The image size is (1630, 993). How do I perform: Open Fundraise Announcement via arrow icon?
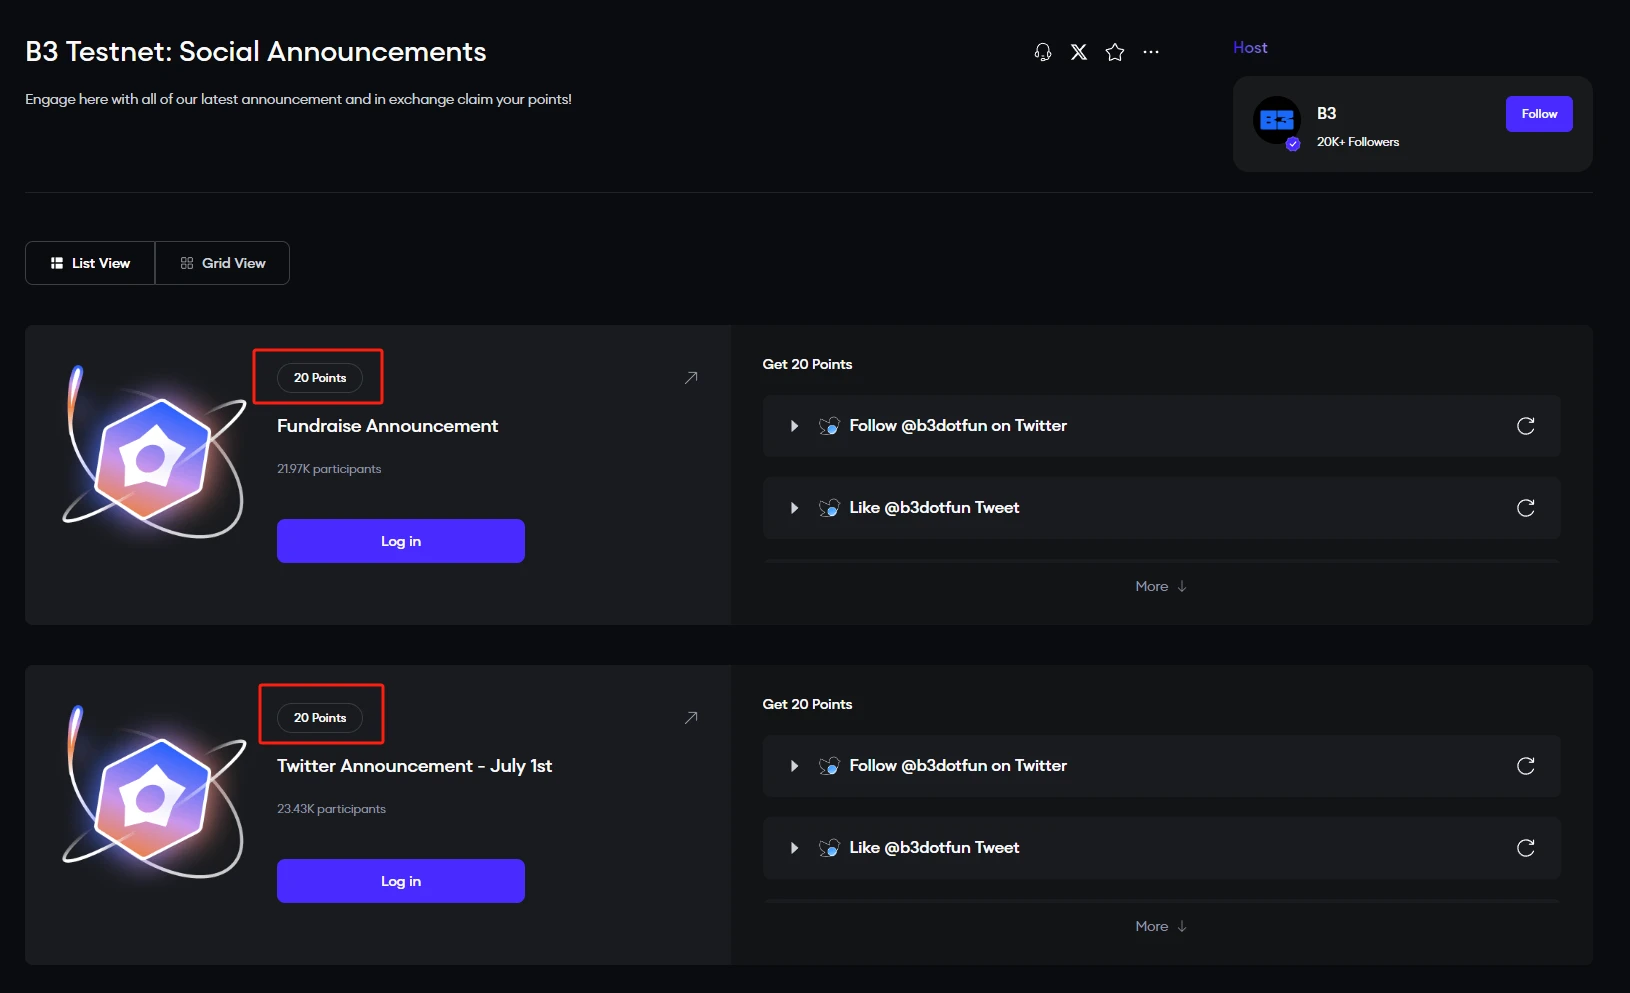[x=691, y=378]
